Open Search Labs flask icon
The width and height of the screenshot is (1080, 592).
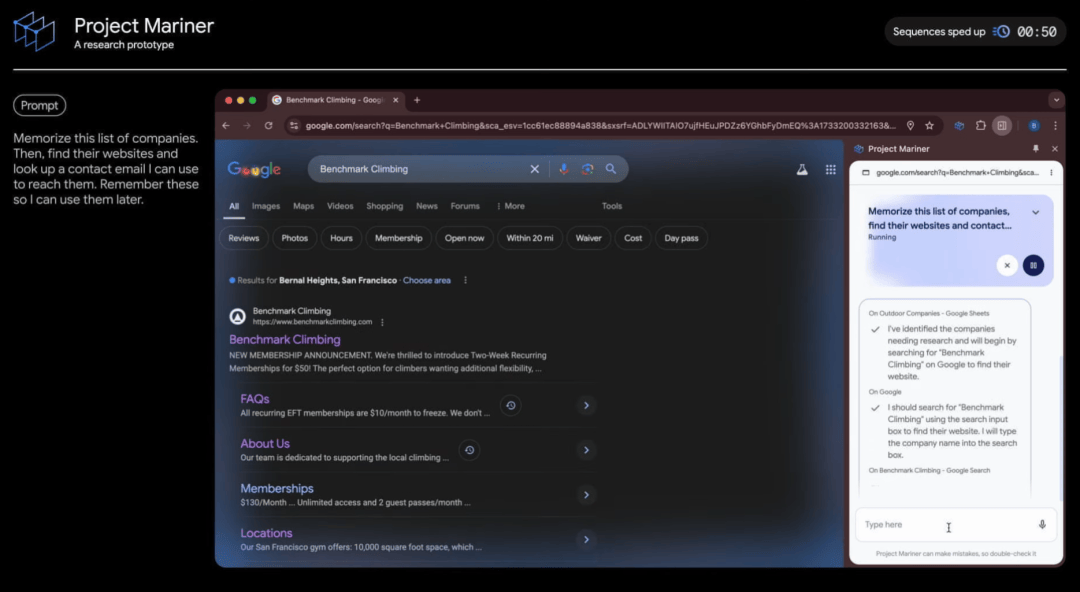(x=802, y=170)
